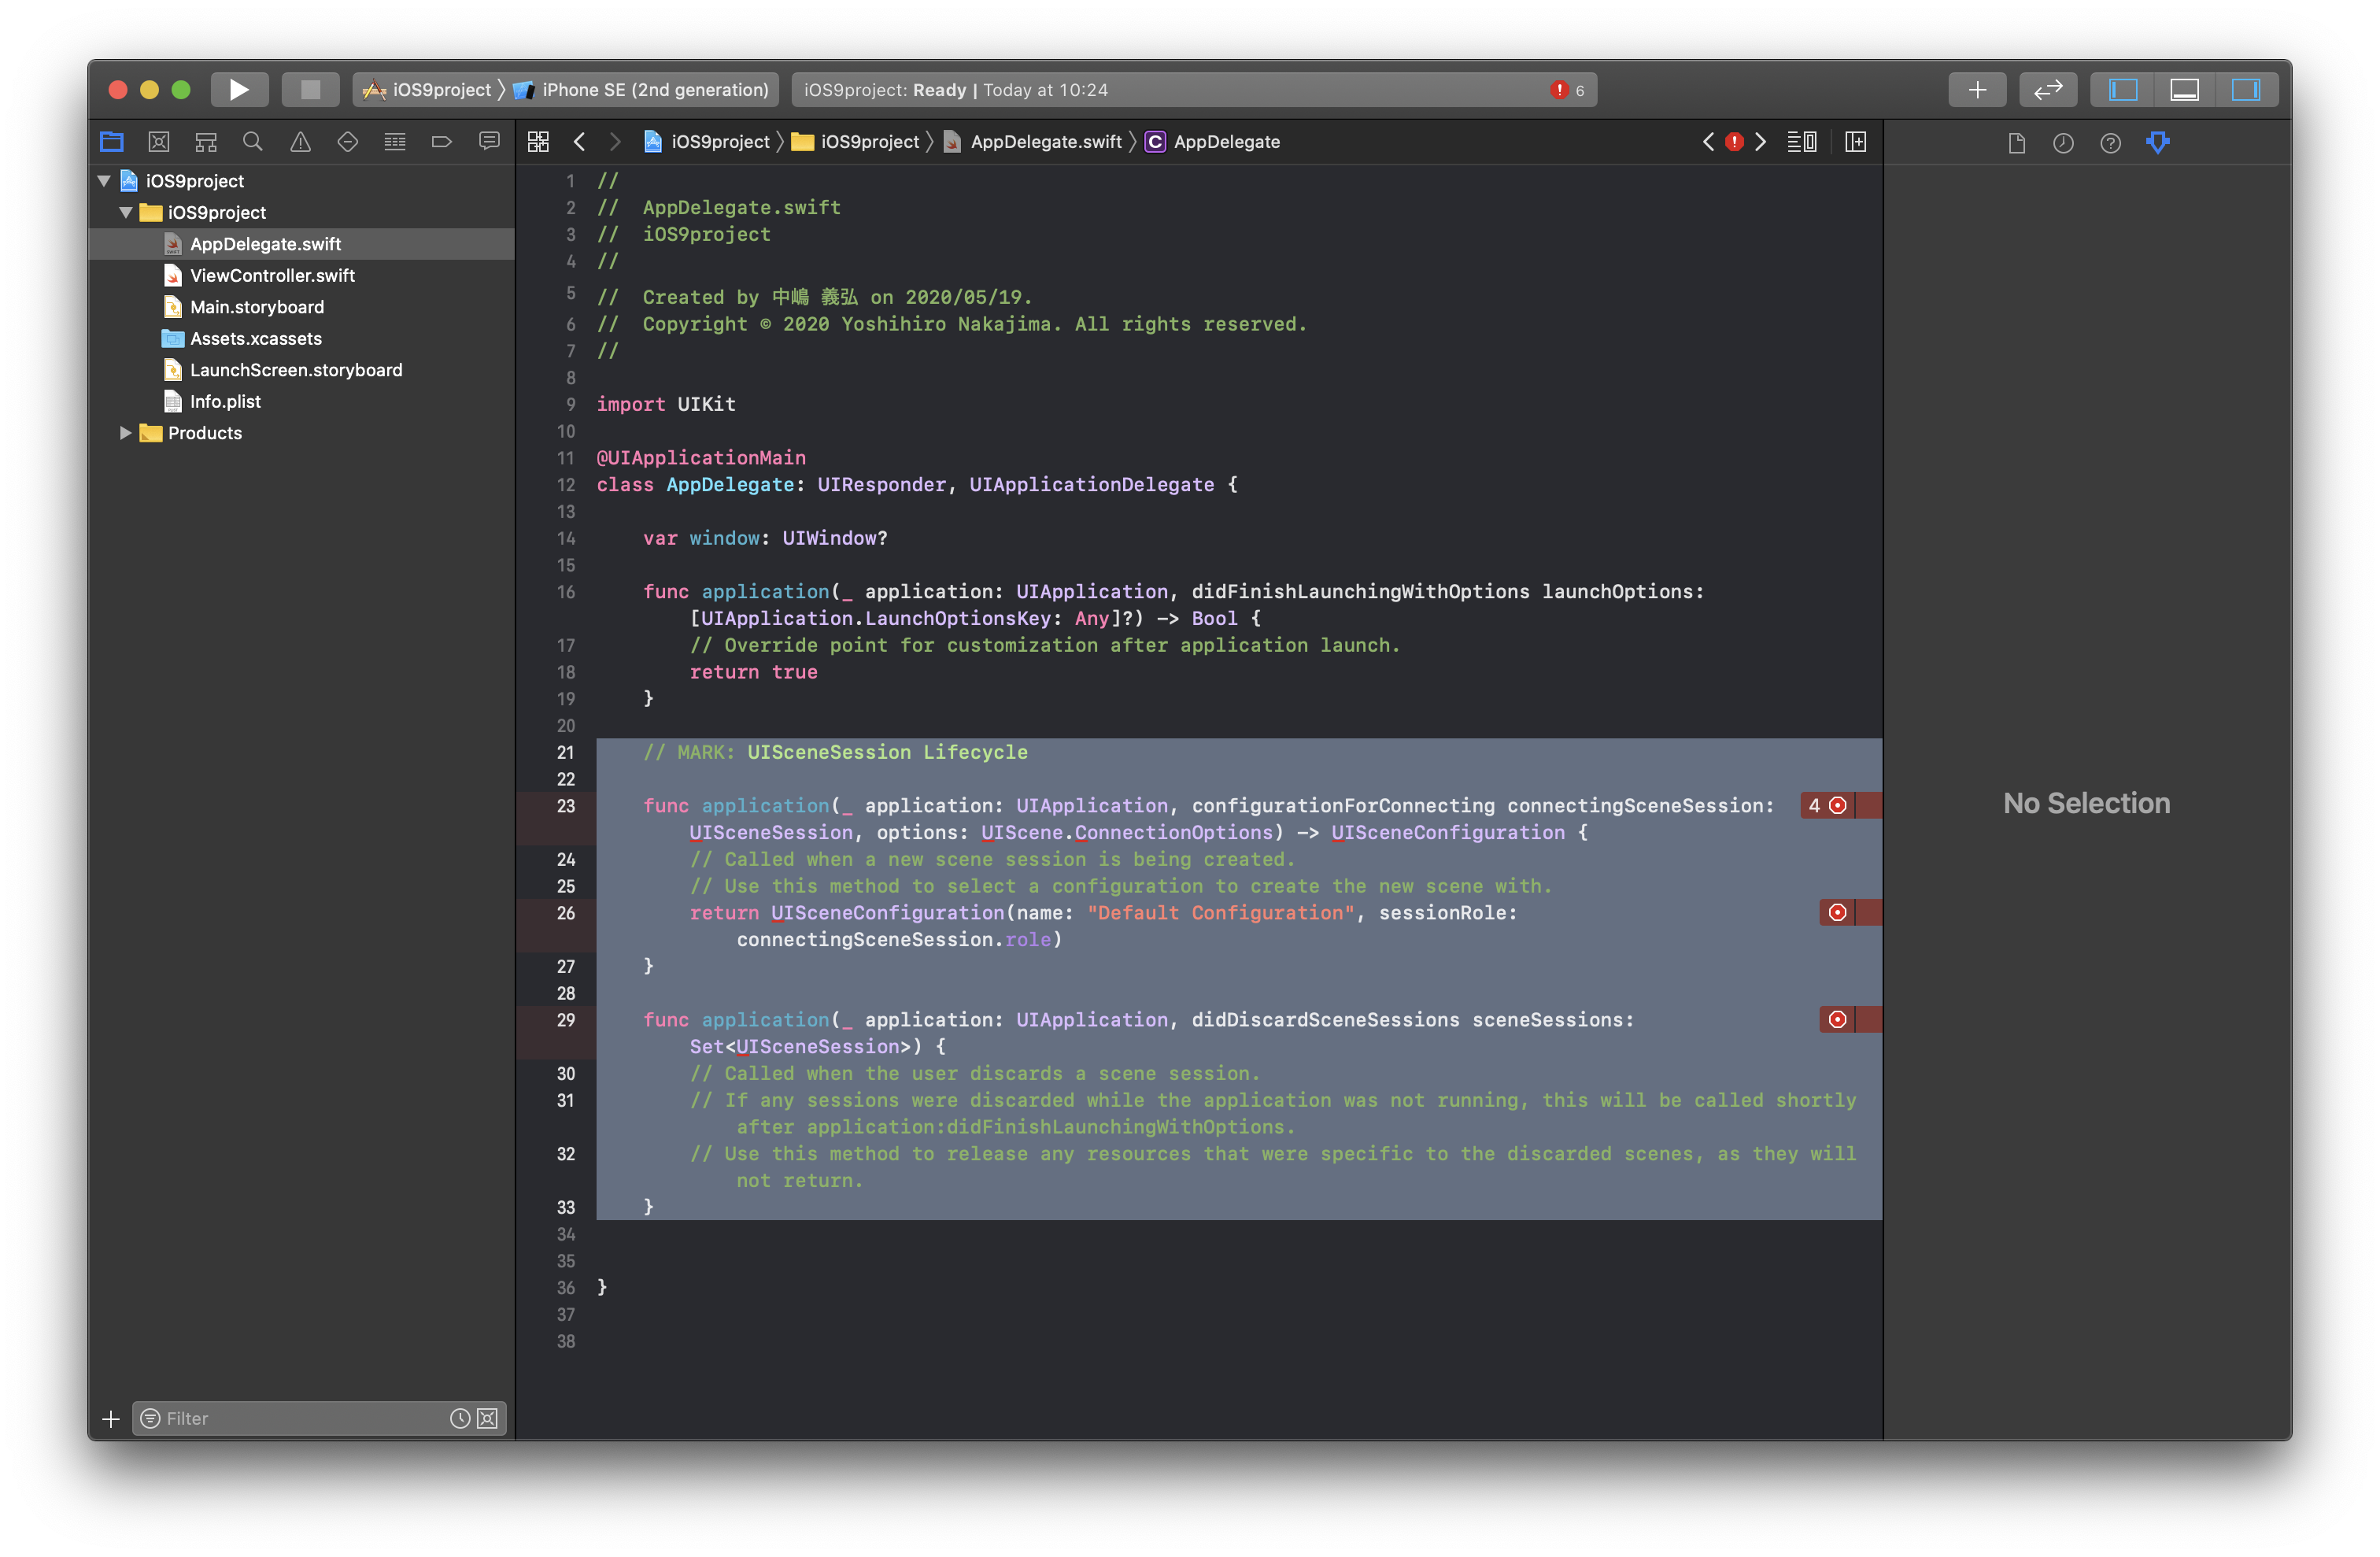Add an editor on the right
The height and width of the screenshot is (1557, 2380).
tap(1856, 142)
